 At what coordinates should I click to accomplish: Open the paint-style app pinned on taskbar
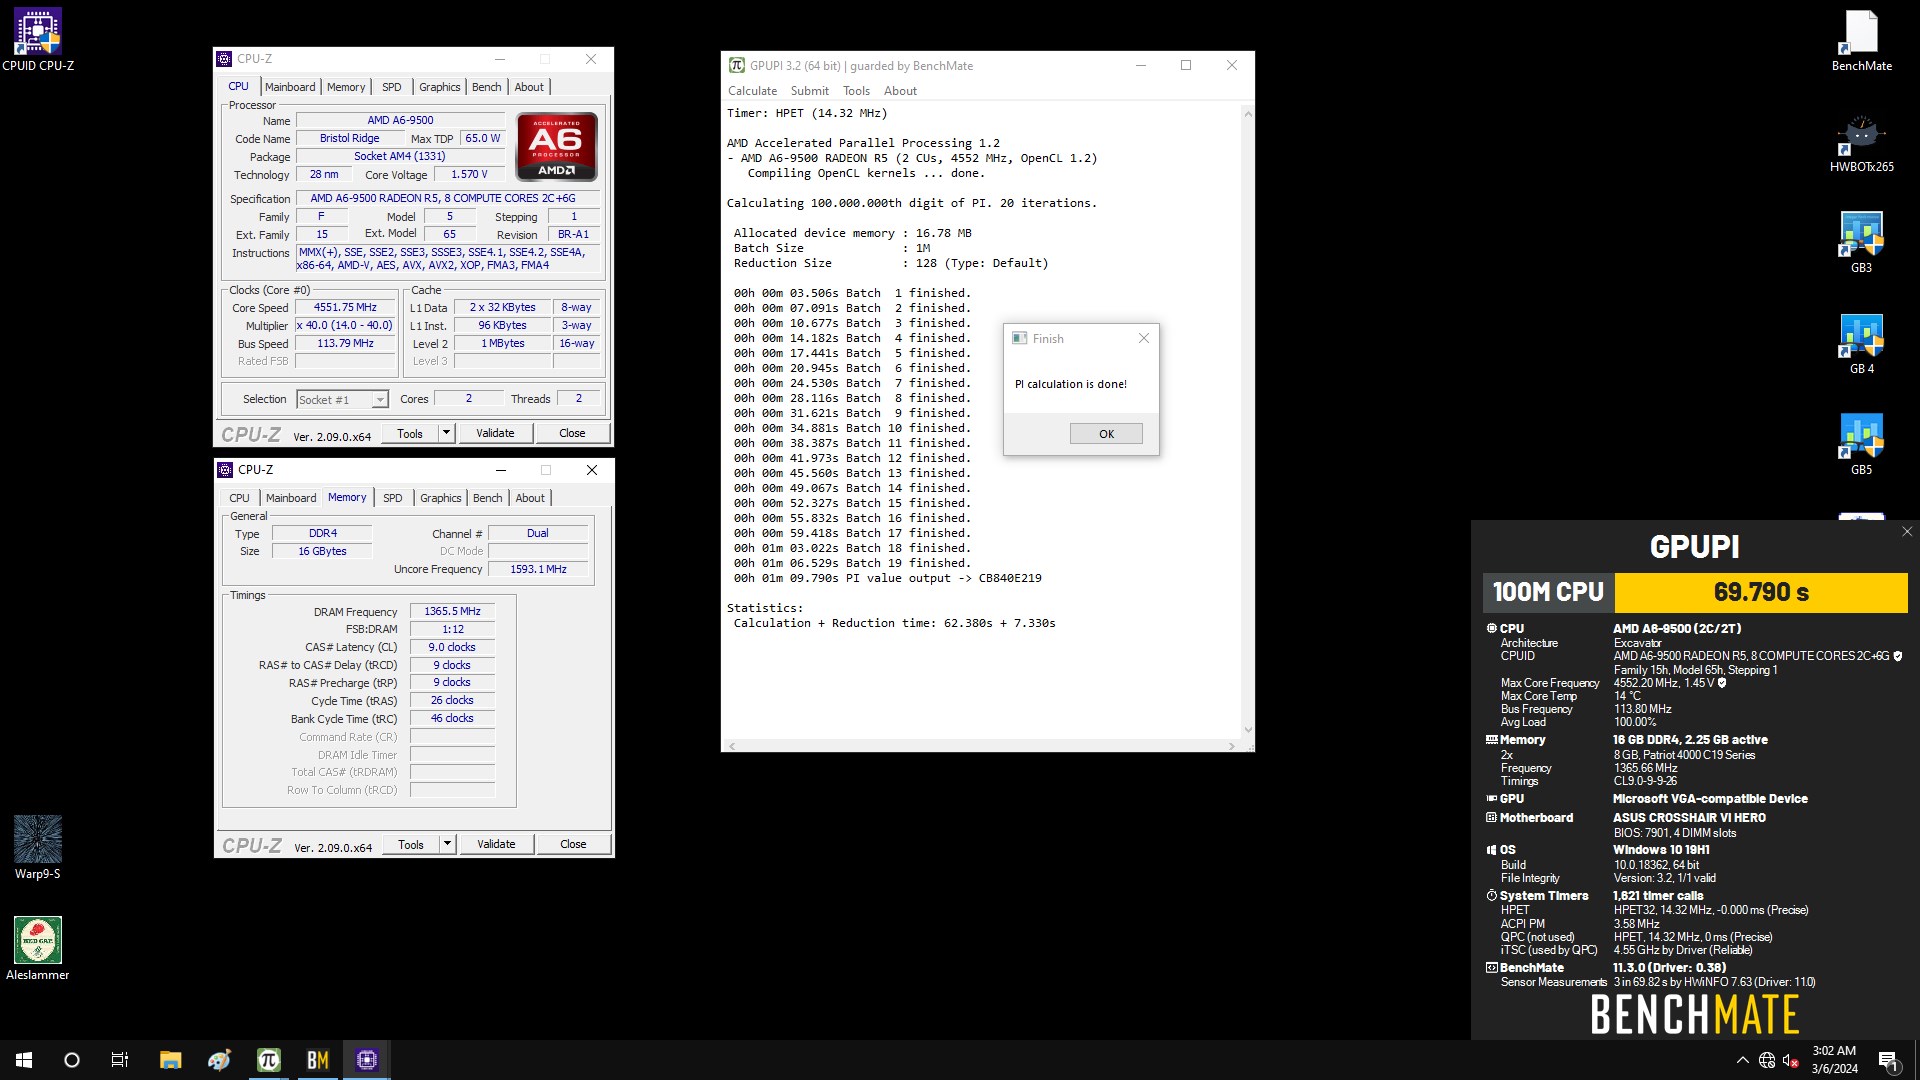pos(220,1060)
